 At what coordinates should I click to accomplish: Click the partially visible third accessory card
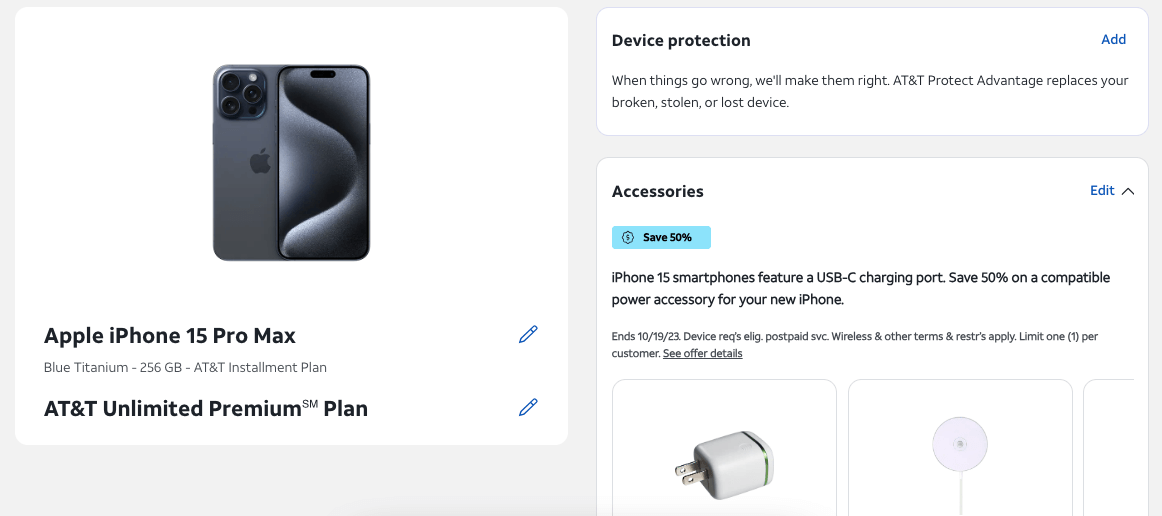1108,448
